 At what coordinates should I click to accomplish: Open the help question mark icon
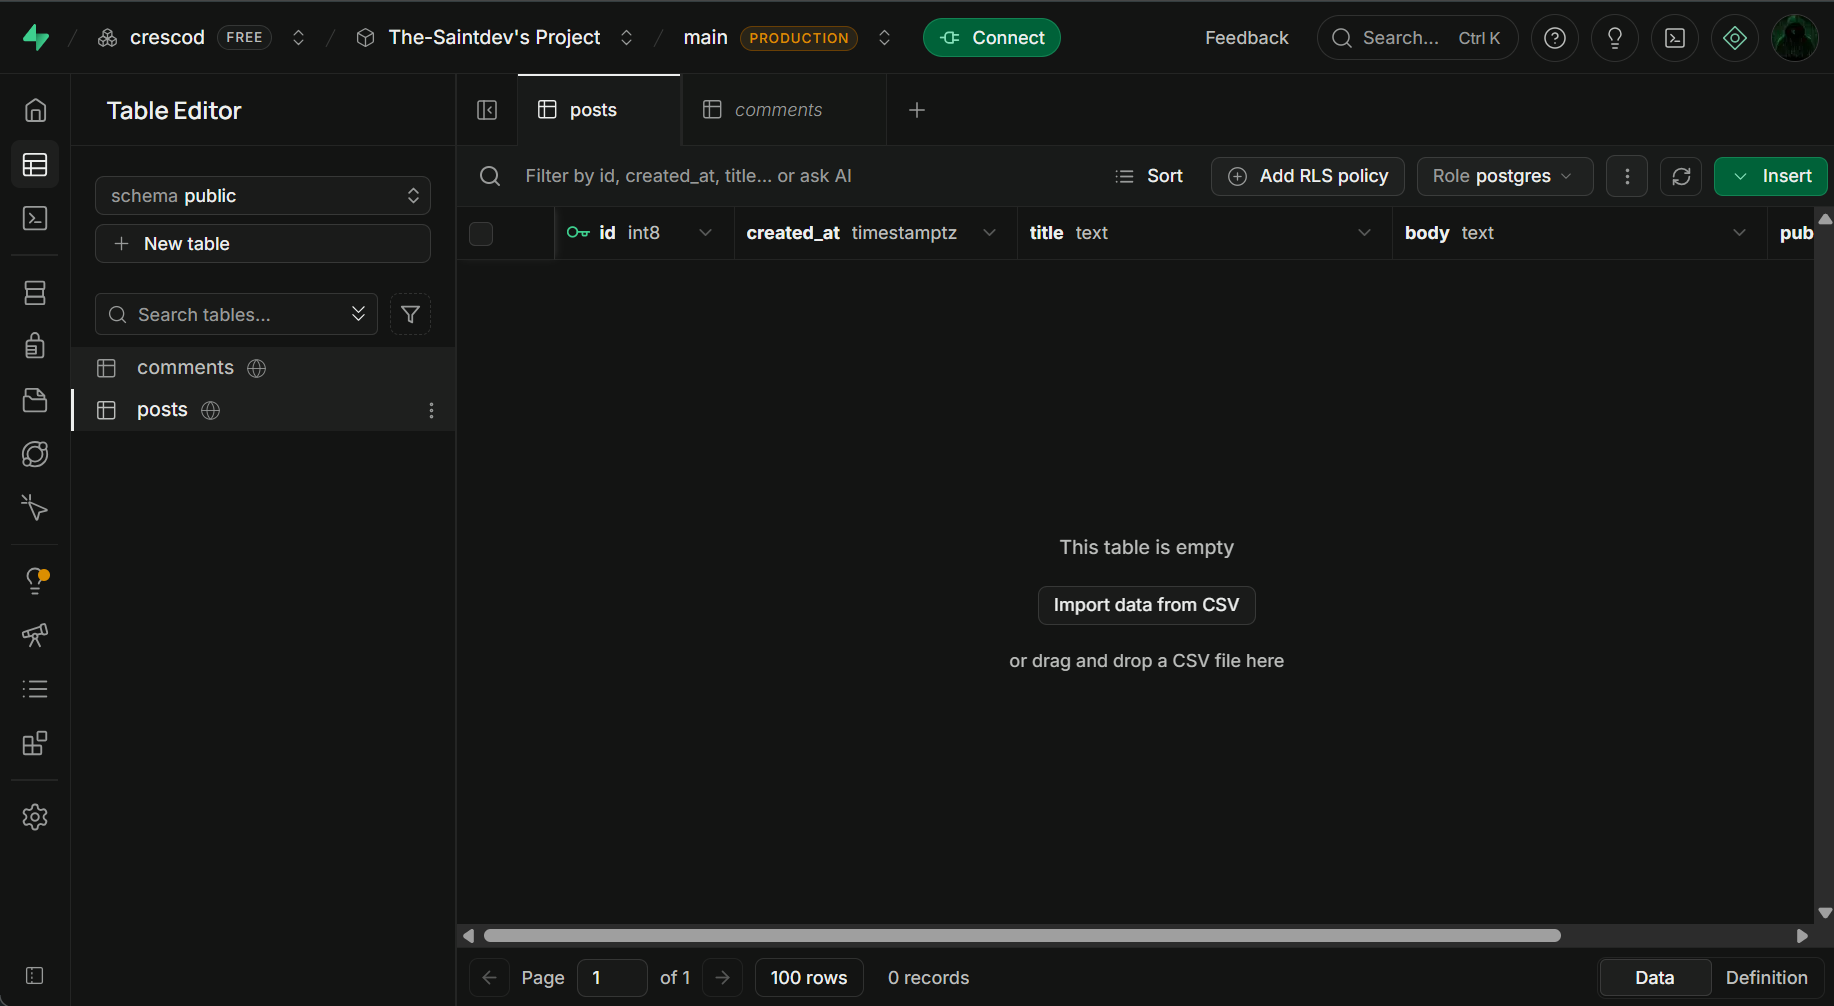(1555, 38)
